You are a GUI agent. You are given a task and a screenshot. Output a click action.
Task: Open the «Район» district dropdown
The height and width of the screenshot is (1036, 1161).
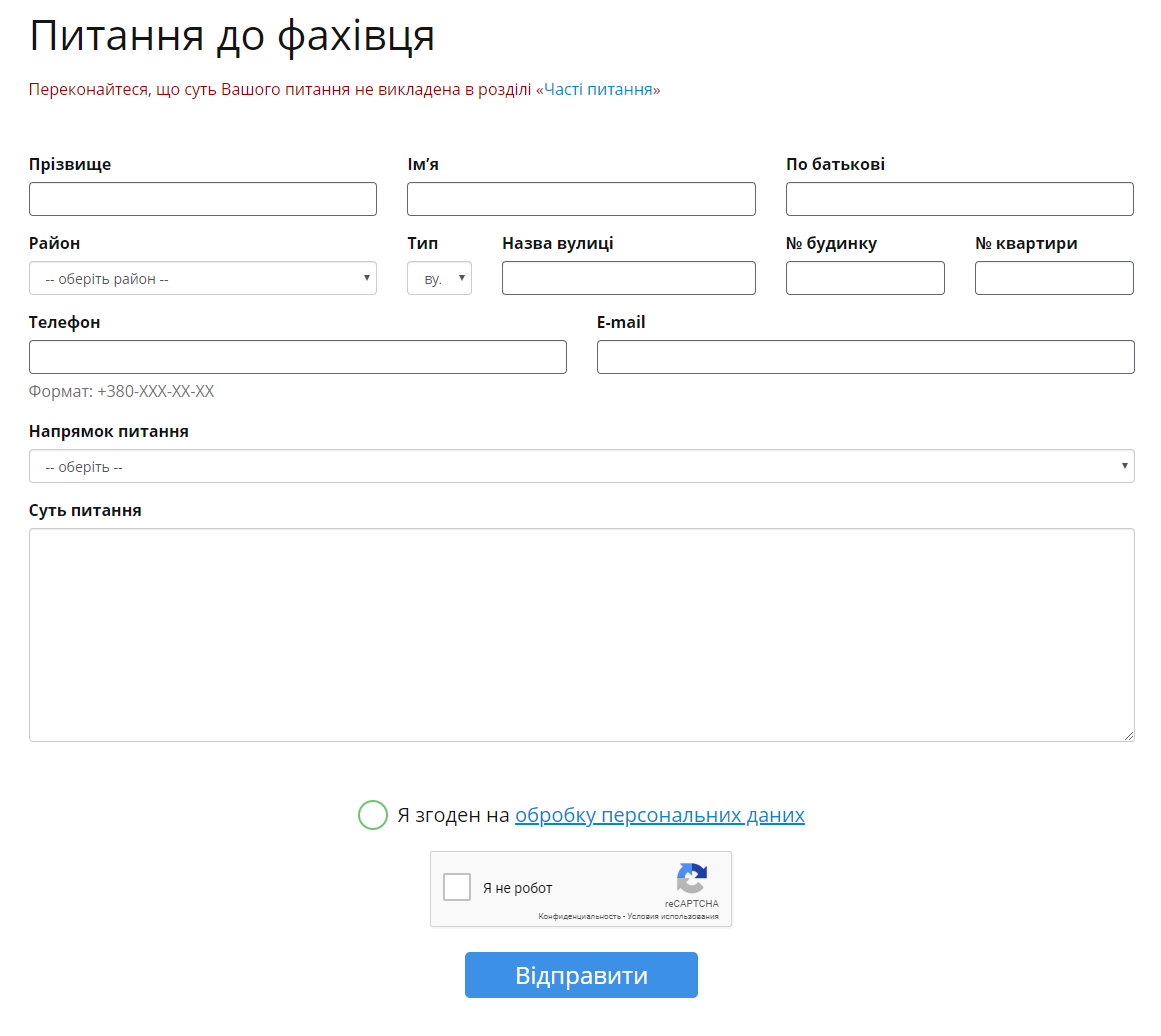pyautogui.click(x=202, y=277)
